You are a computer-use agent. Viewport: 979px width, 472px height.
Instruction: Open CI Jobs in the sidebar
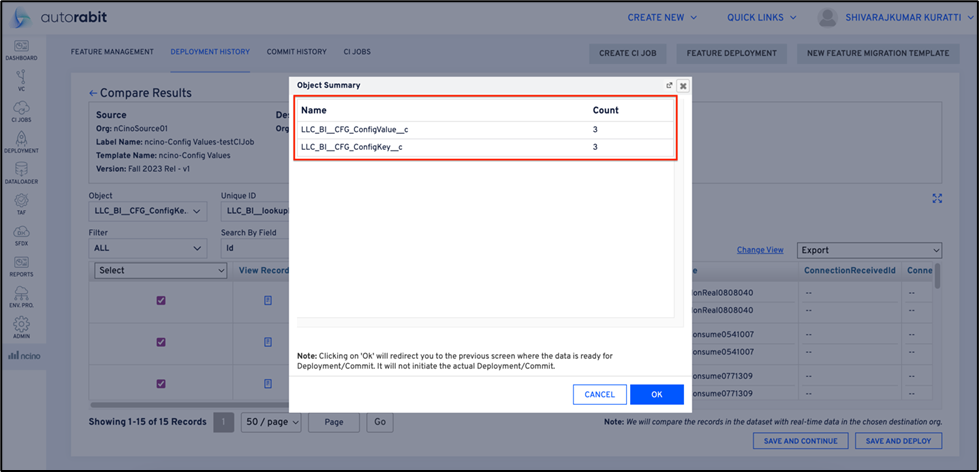tap(21, 111)
